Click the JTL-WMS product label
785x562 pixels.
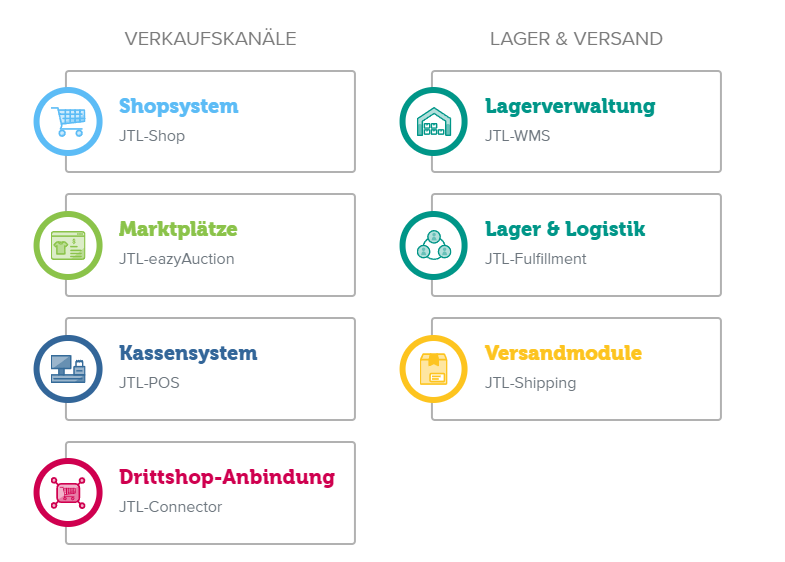pyautogui.click(x=518, y=136)
